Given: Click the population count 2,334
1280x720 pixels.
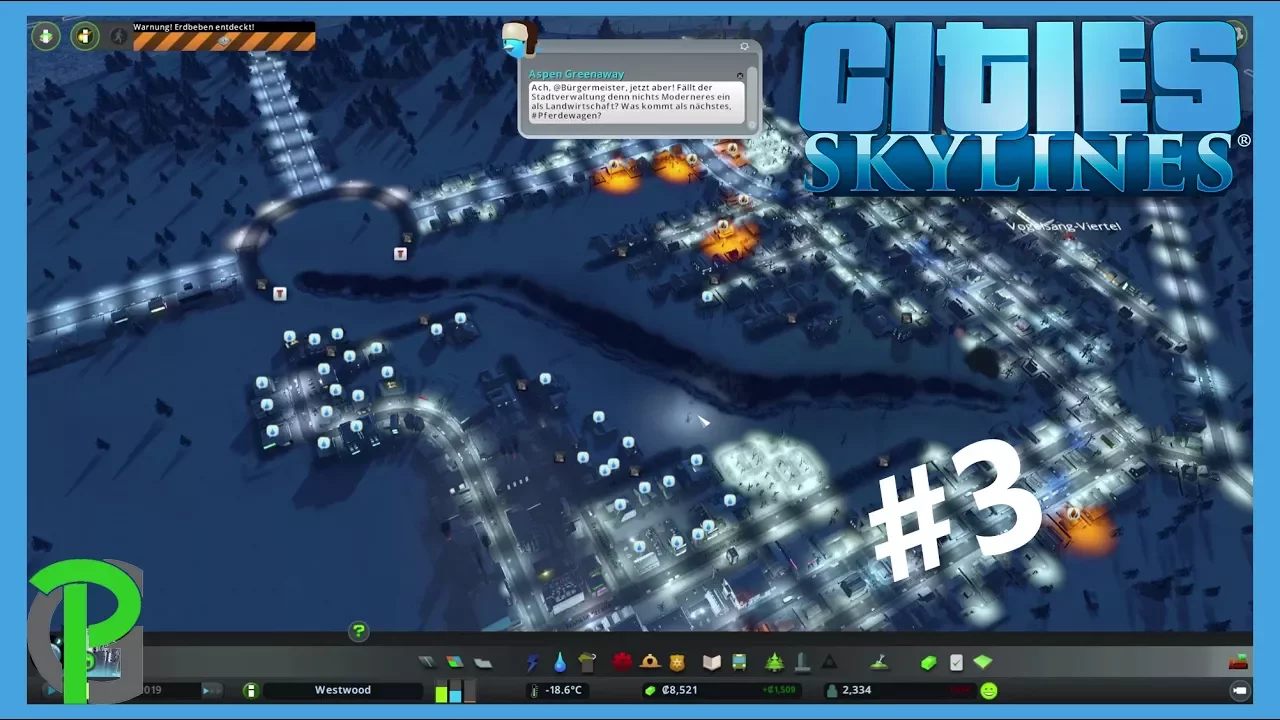Looking at the screenshot, I should tap(856, 690).
